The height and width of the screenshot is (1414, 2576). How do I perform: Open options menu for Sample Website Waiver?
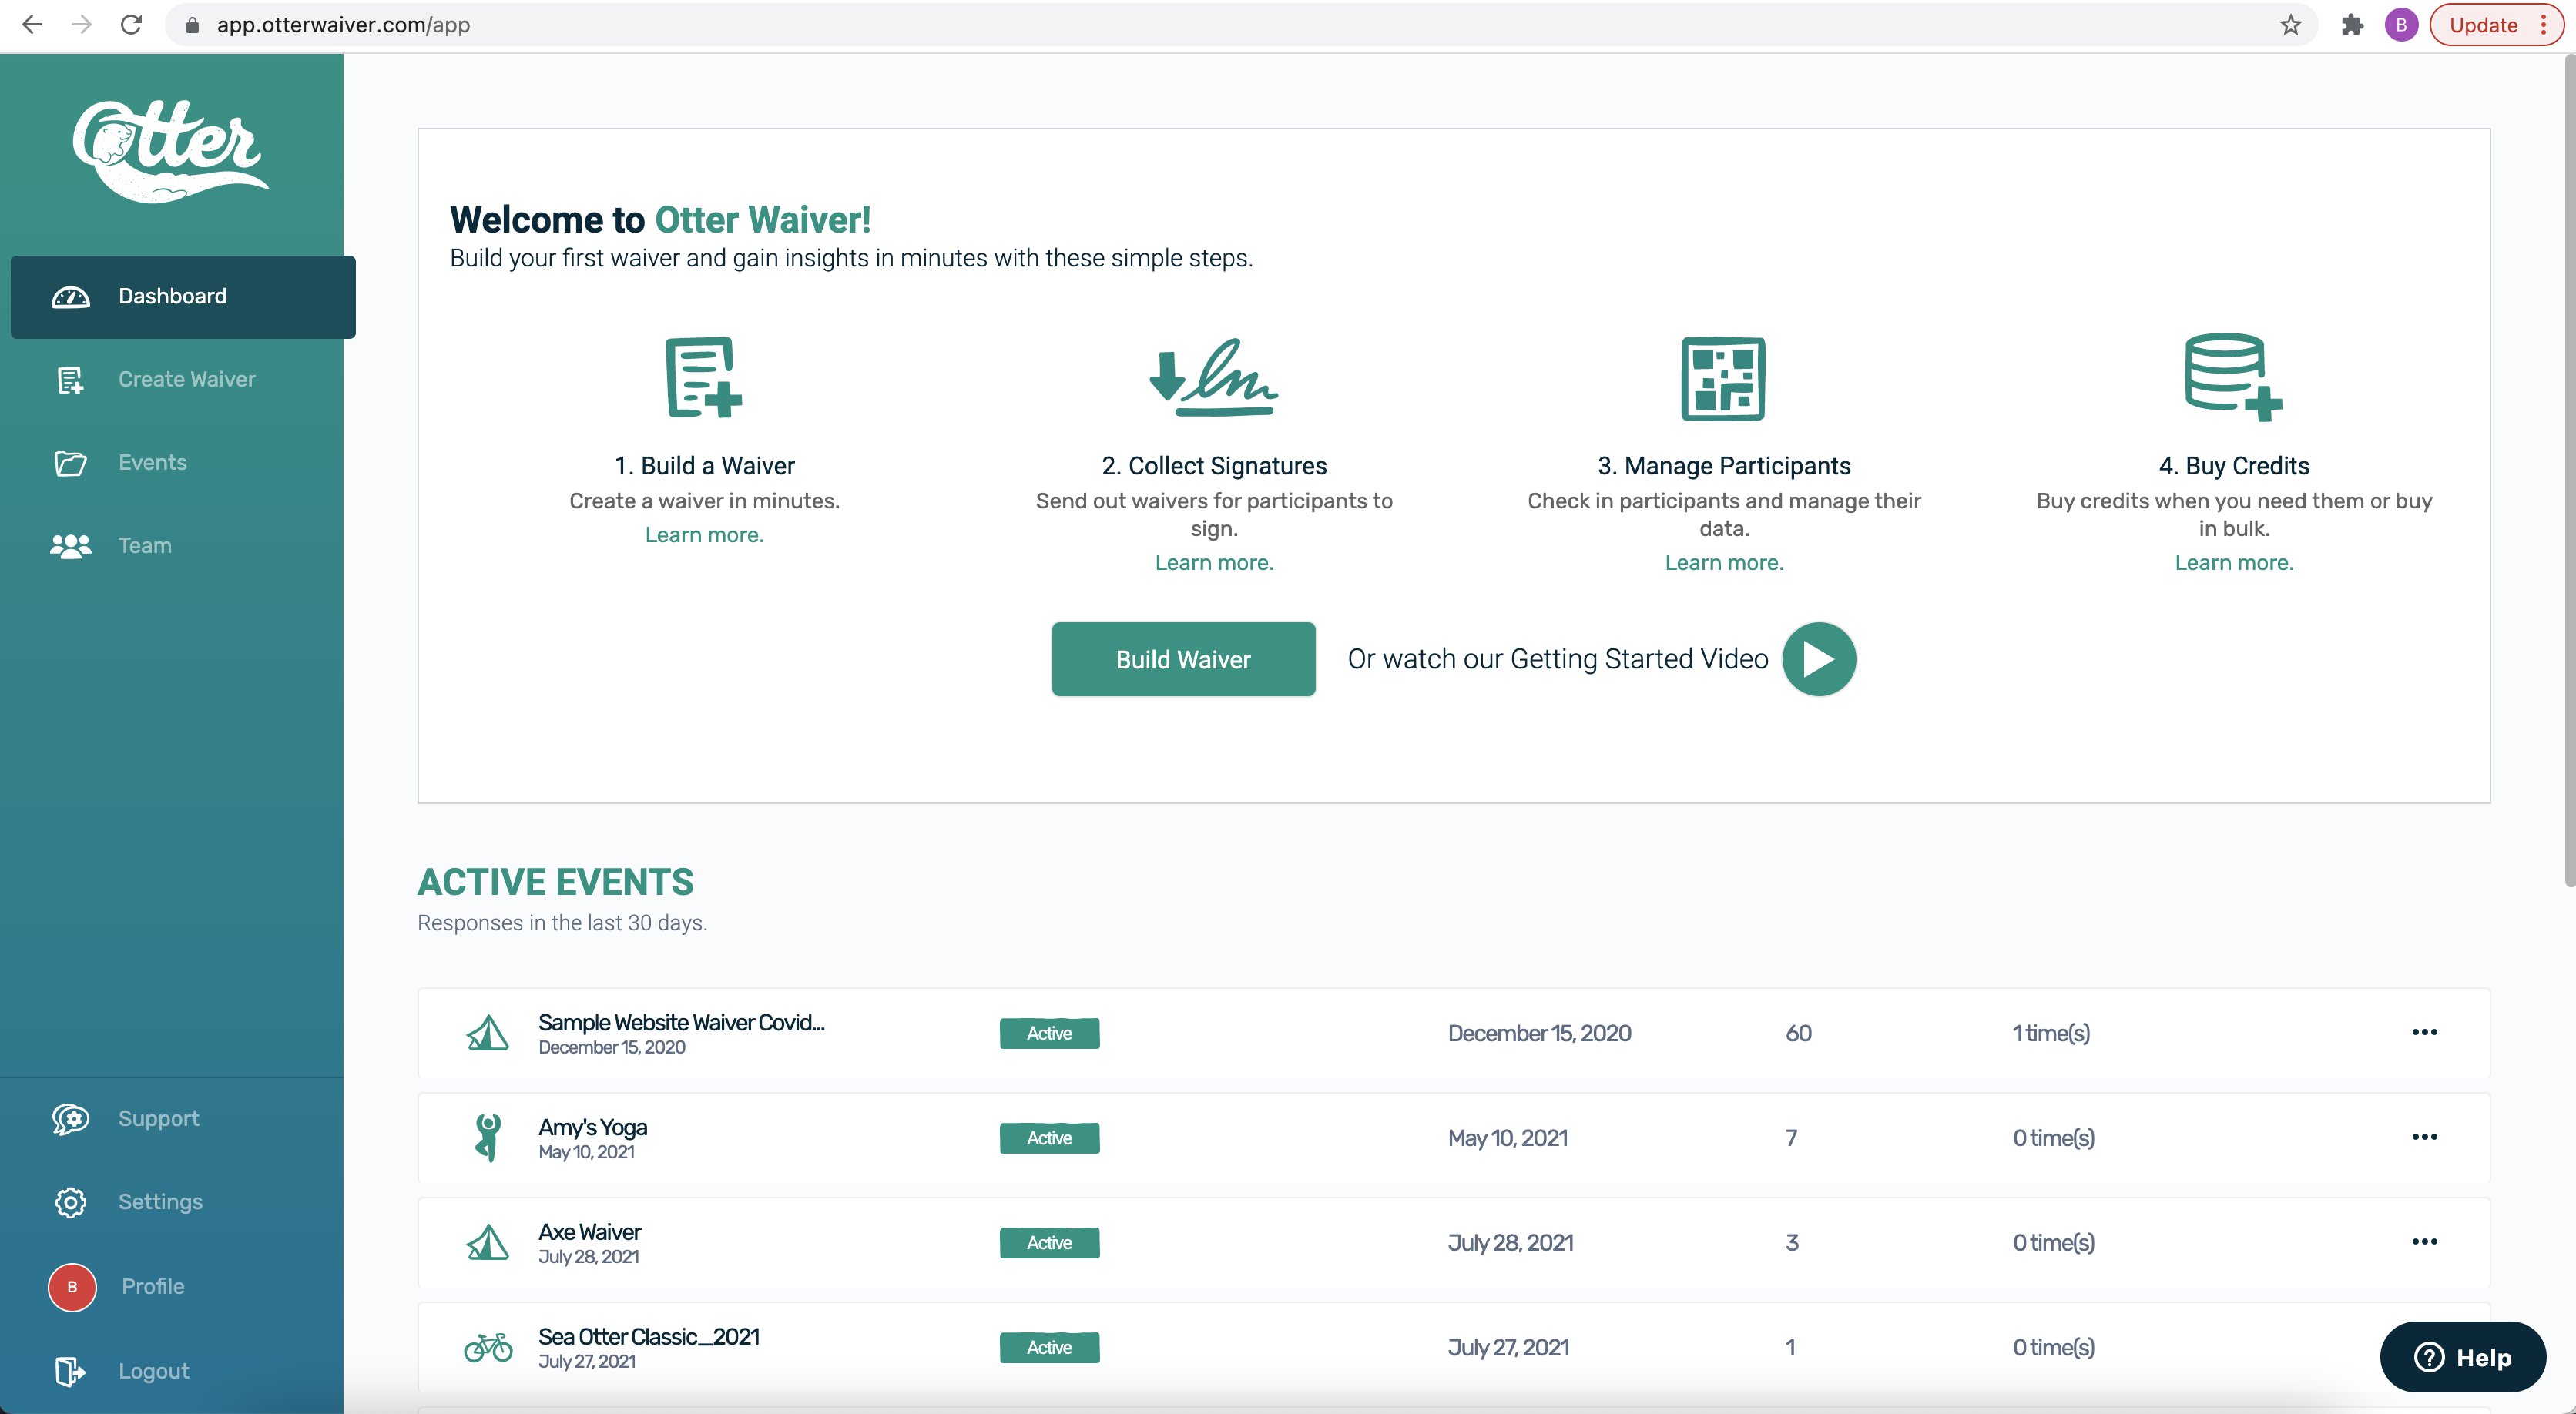[2424, 1032]
